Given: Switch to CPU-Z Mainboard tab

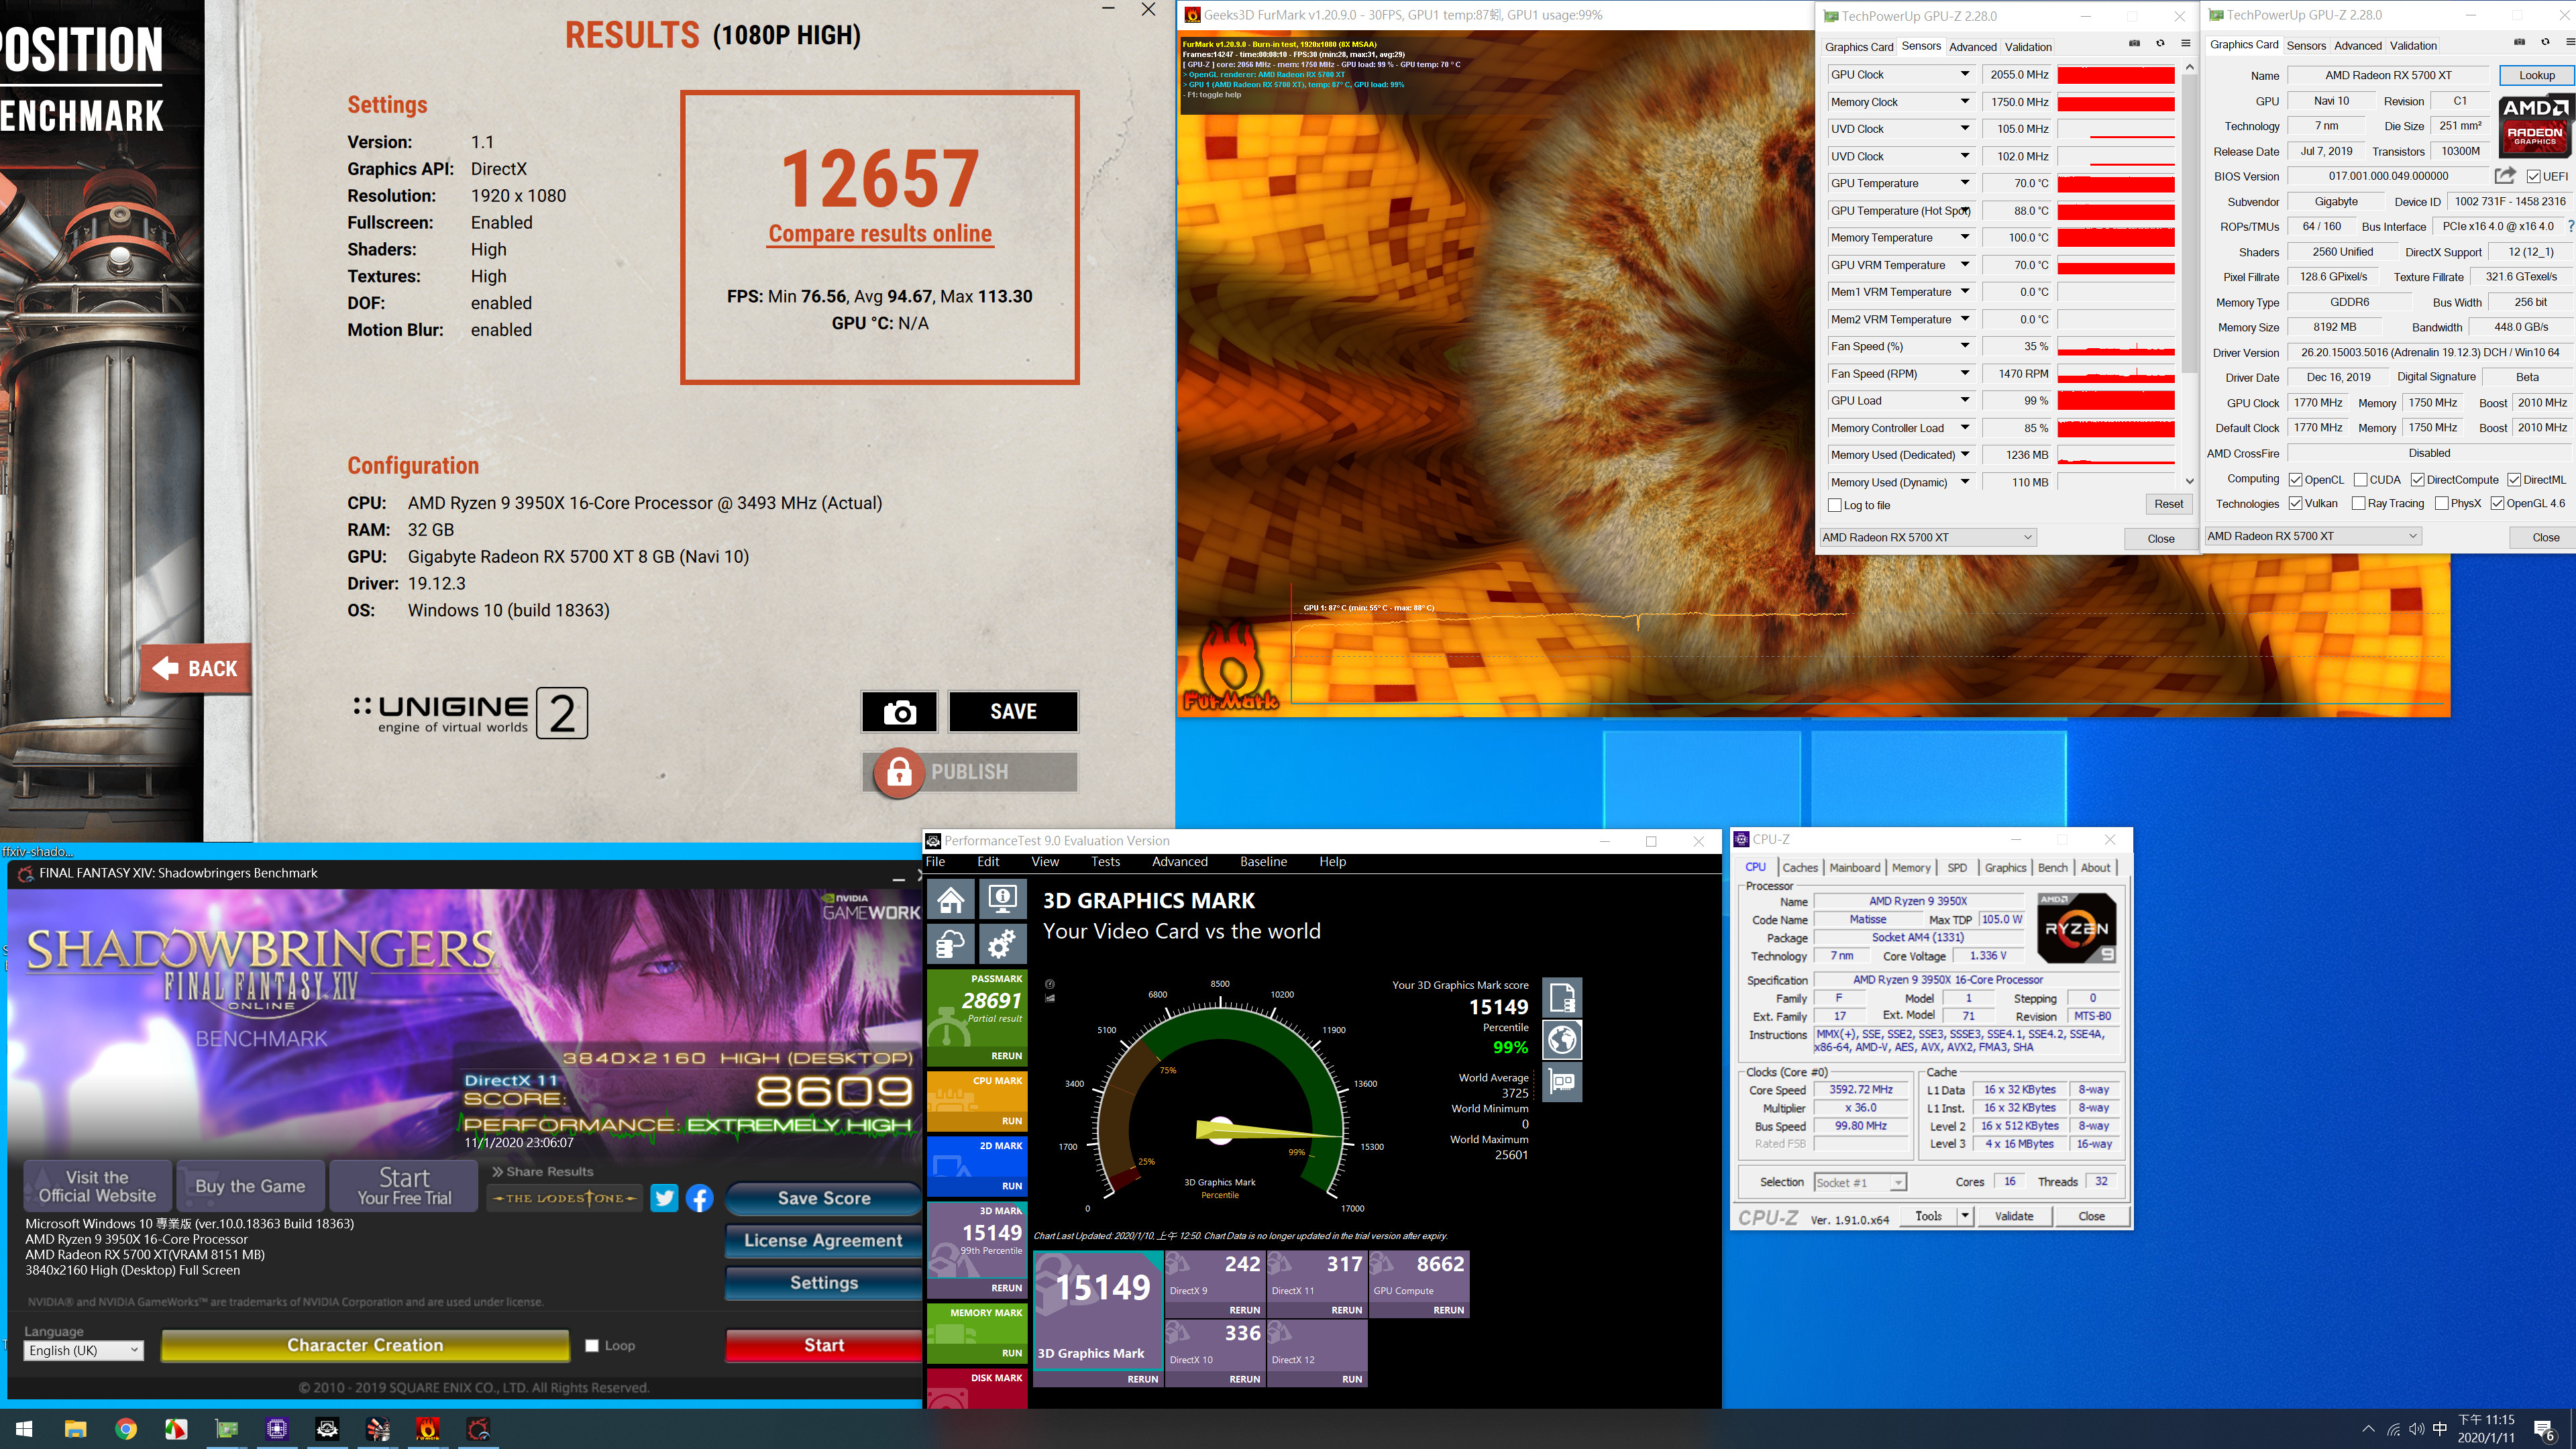Looking at the screenshot, I should pyautogui.click(x=1854, y=868).
